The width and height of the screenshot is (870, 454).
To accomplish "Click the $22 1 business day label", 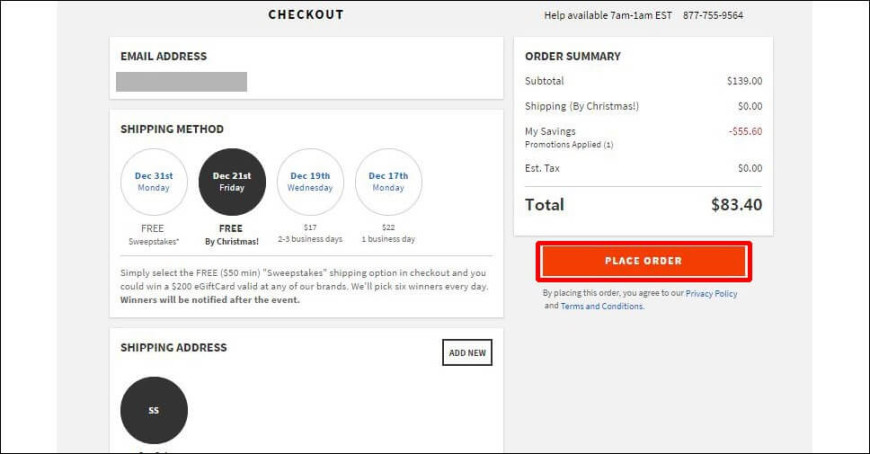I will click(x=388, y=233).
